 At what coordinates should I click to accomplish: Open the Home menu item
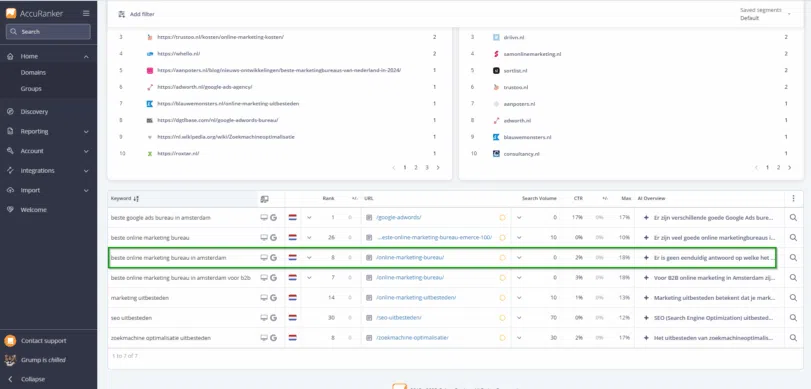point(29,56)
